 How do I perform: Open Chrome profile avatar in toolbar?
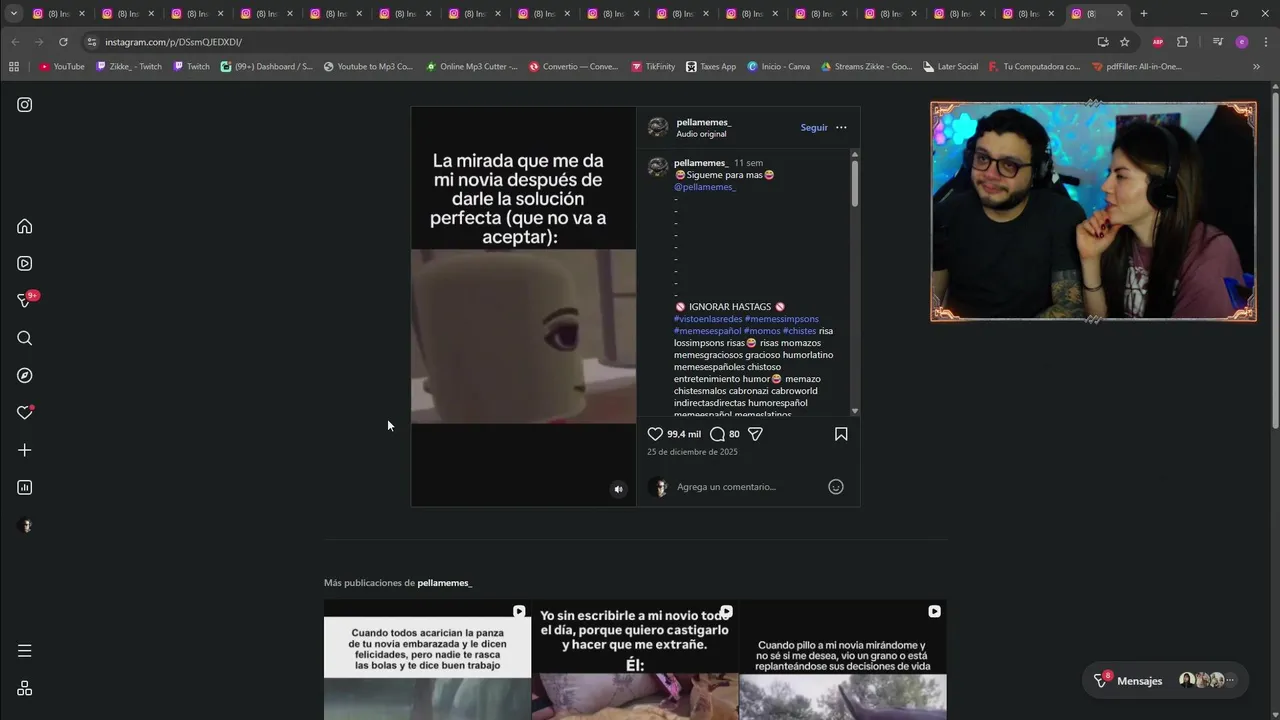point(1241,42)
